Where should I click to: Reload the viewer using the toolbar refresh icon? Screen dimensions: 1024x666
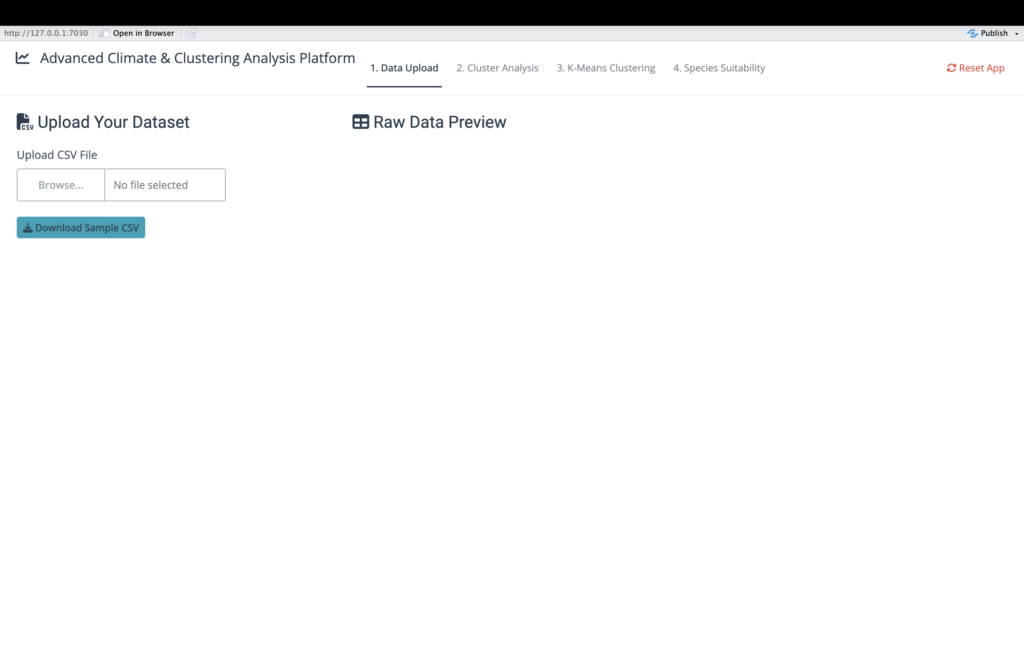[x=191, y=33]
